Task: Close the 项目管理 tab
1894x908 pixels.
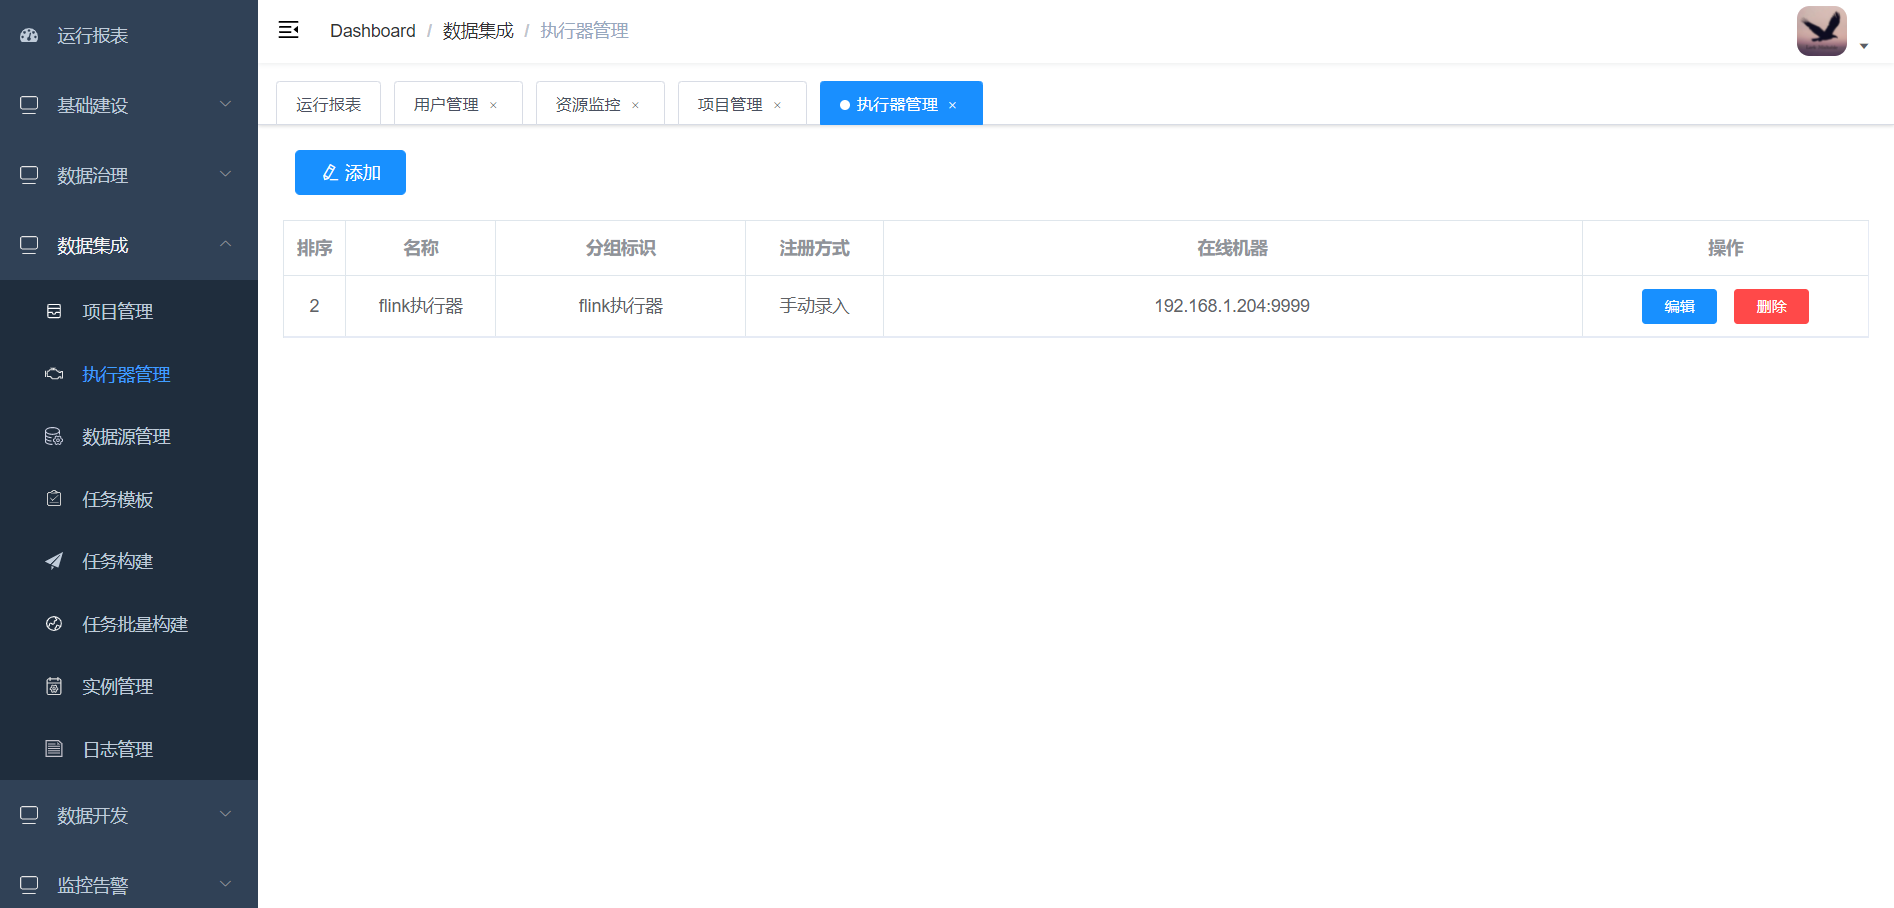Action: (777, 105)
